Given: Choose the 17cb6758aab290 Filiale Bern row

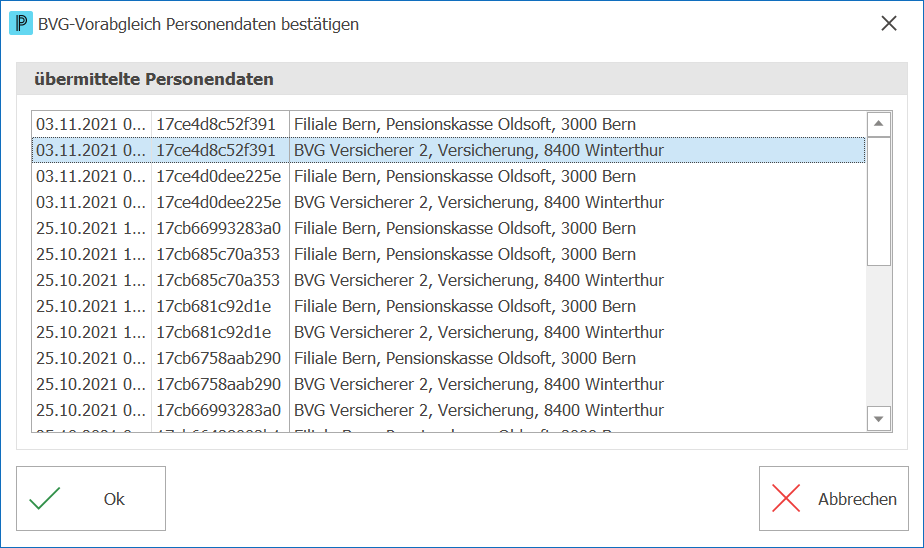Looking at the screenshot, I should click(448, 358).
